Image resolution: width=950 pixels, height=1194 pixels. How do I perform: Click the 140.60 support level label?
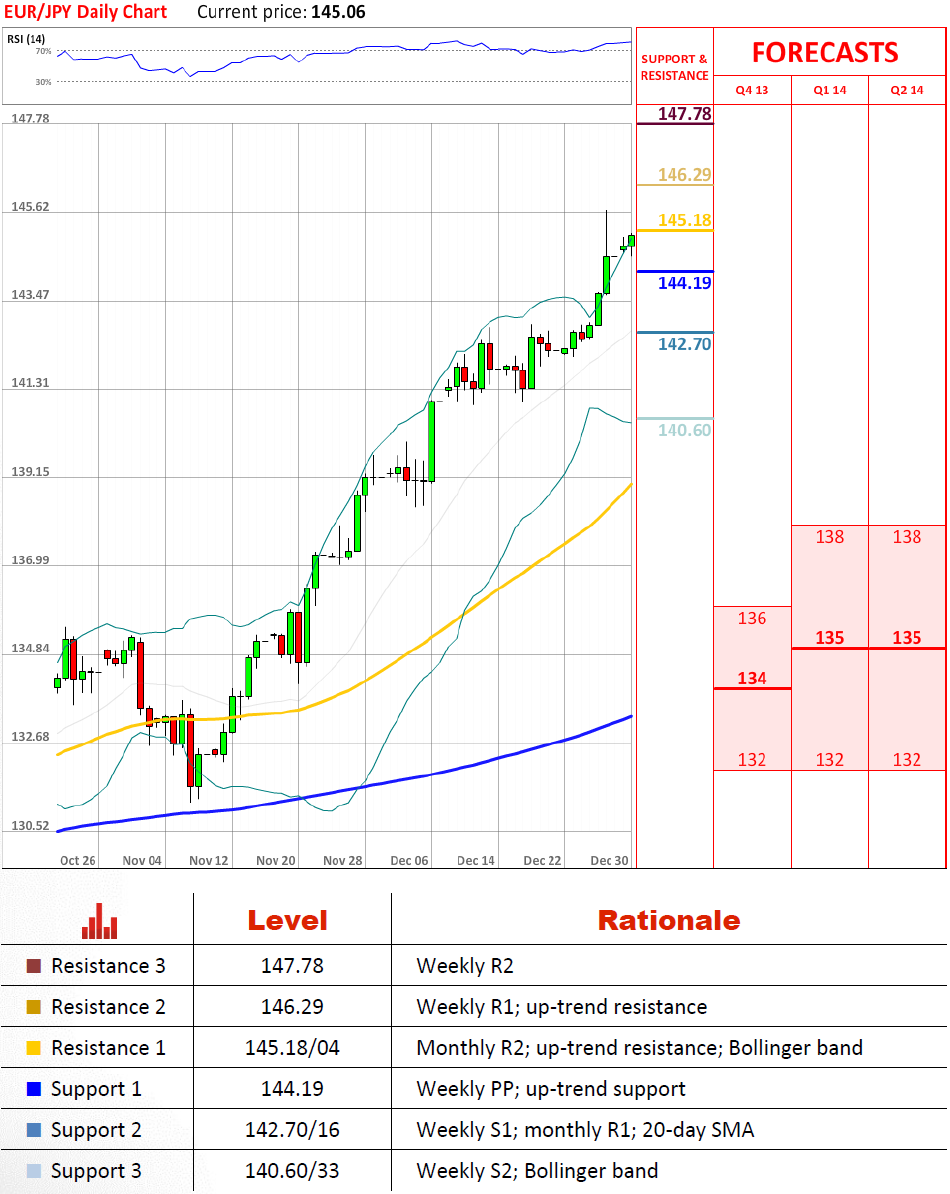(684, 430)
